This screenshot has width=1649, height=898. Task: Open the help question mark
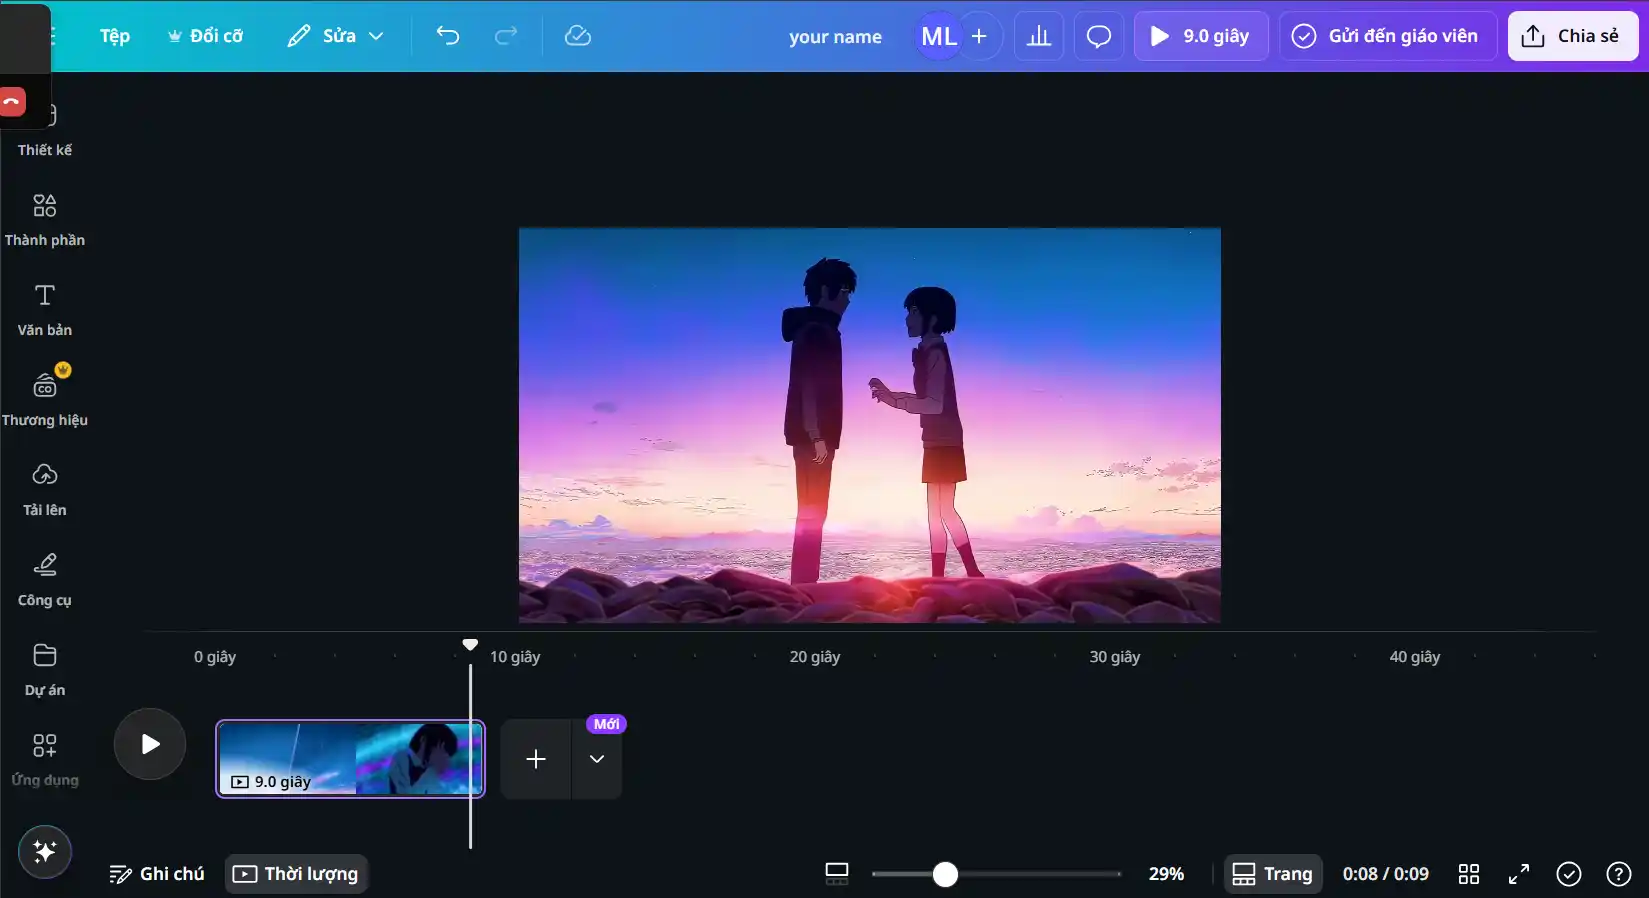tap(1619, 874)
